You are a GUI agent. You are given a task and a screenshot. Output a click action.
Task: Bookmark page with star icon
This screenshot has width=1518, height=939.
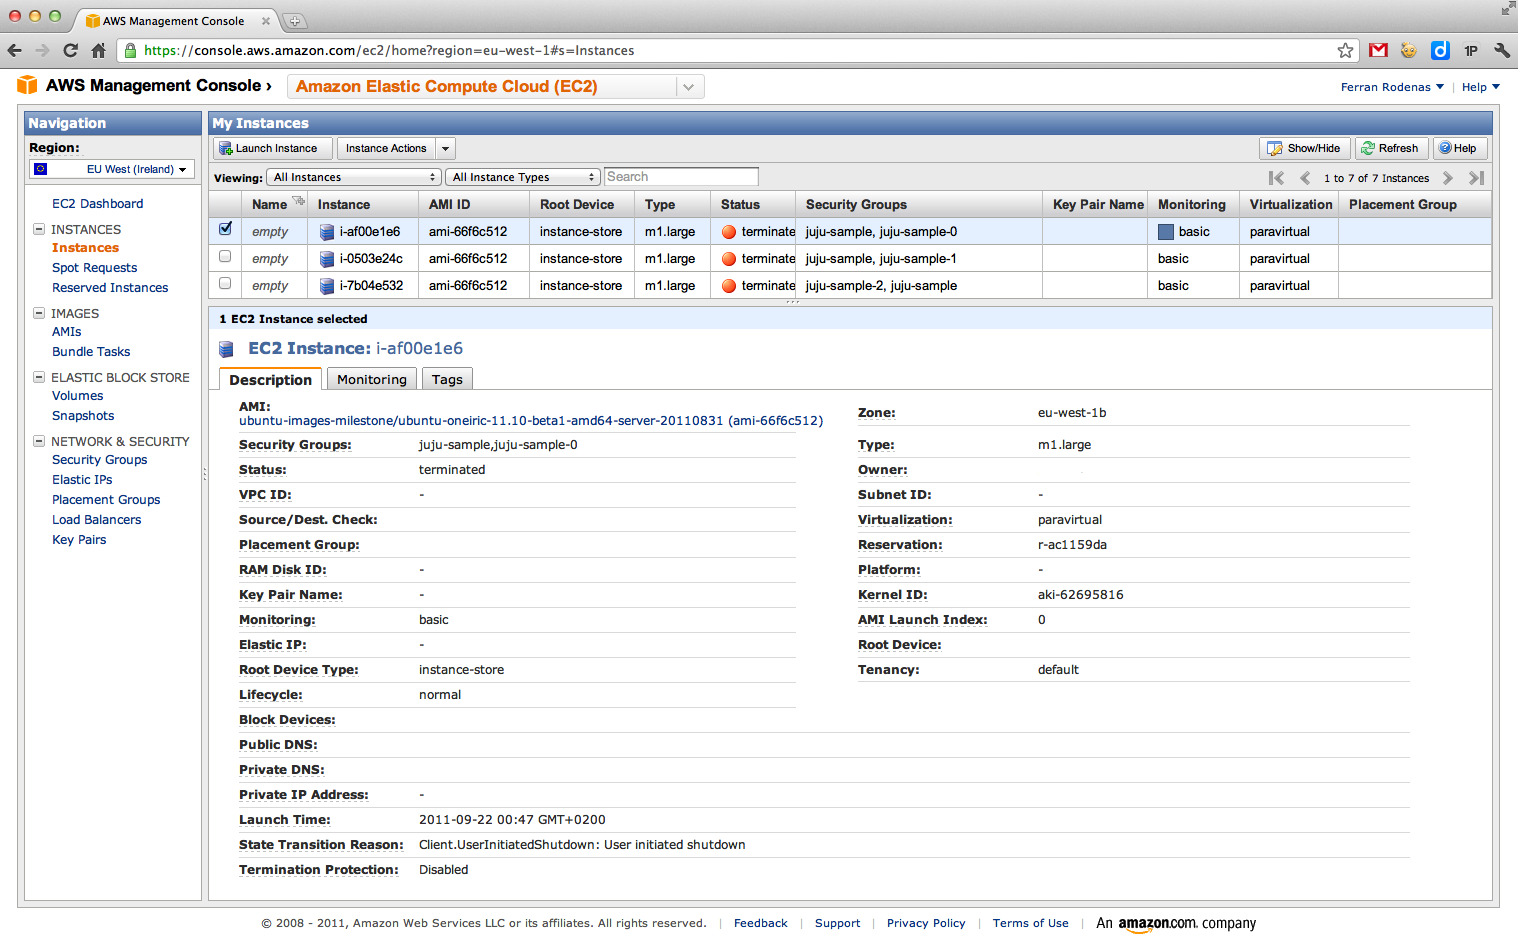[x=1346, y=50]
